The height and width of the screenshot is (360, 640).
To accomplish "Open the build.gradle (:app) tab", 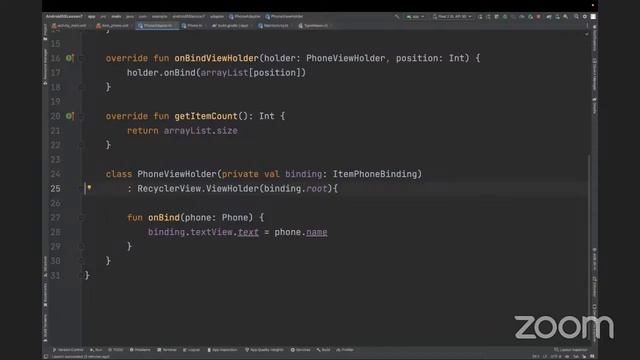I will pos(231,26).
